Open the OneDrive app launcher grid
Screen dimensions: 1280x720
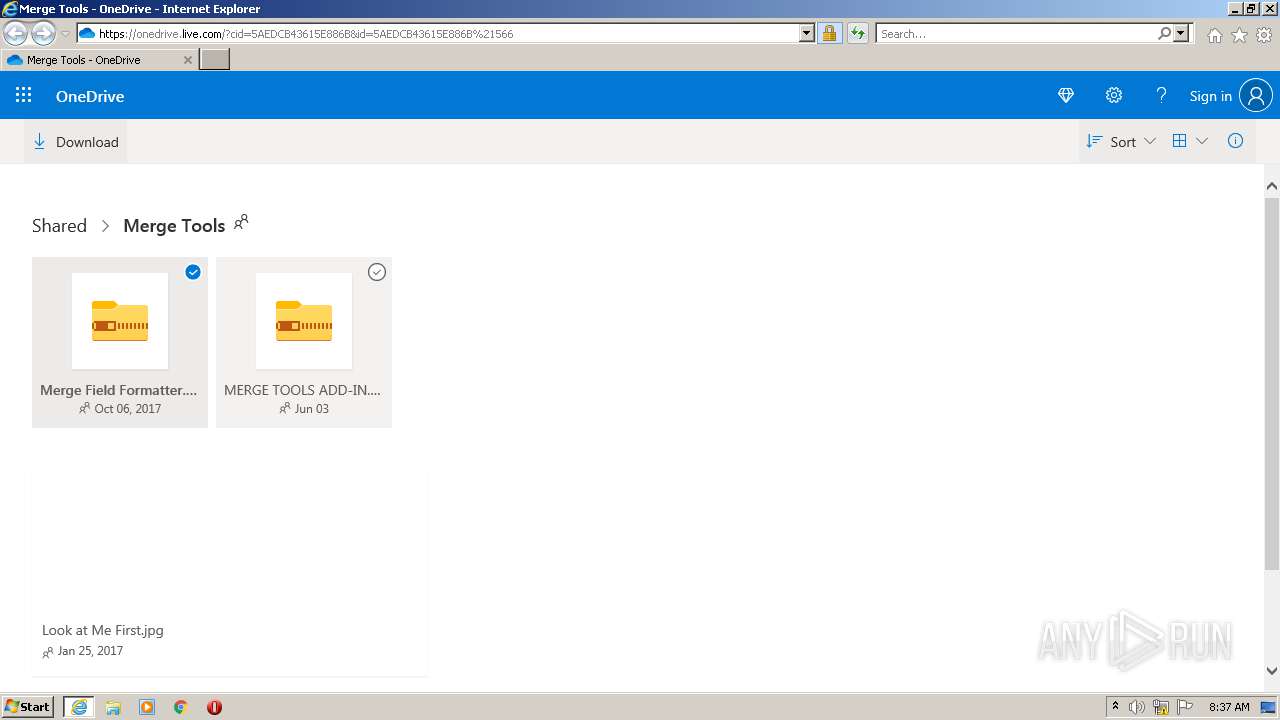pyautogui.click(x=24, y=95)
